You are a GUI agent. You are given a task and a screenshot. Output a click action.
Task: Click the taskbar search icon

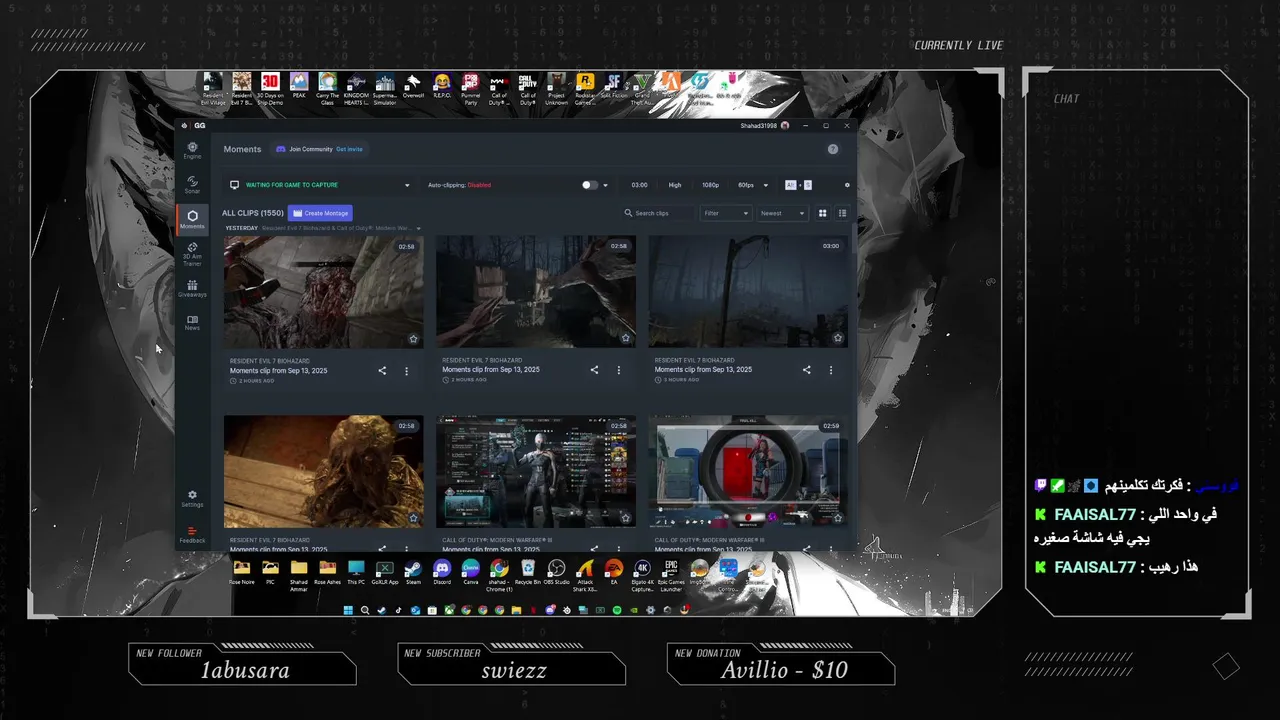pyautogui.click(x=365, y=610)
